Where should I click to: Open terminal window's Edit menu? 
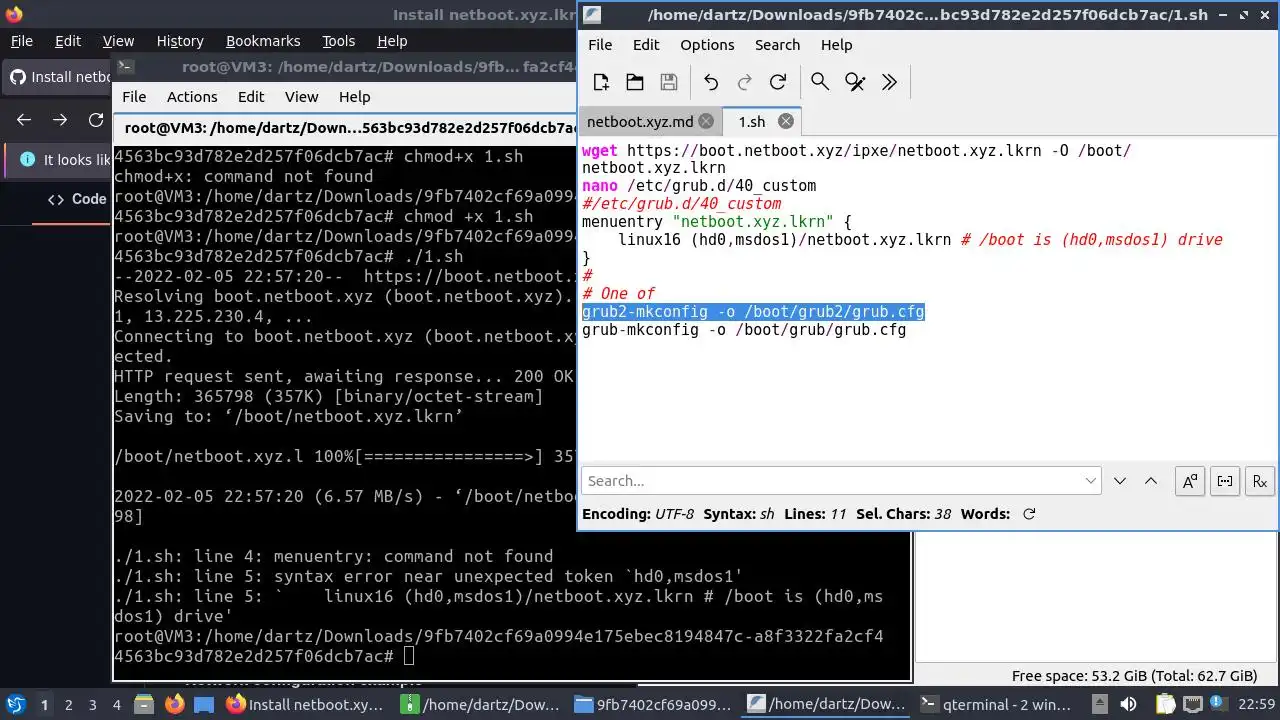(251, 97)
